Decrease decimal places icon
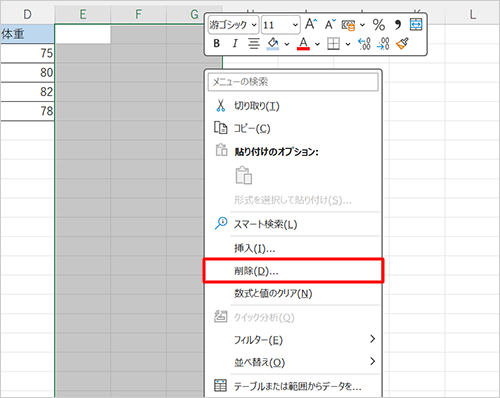Viewport: 500px width, 398px height. (x=383, y=43)
